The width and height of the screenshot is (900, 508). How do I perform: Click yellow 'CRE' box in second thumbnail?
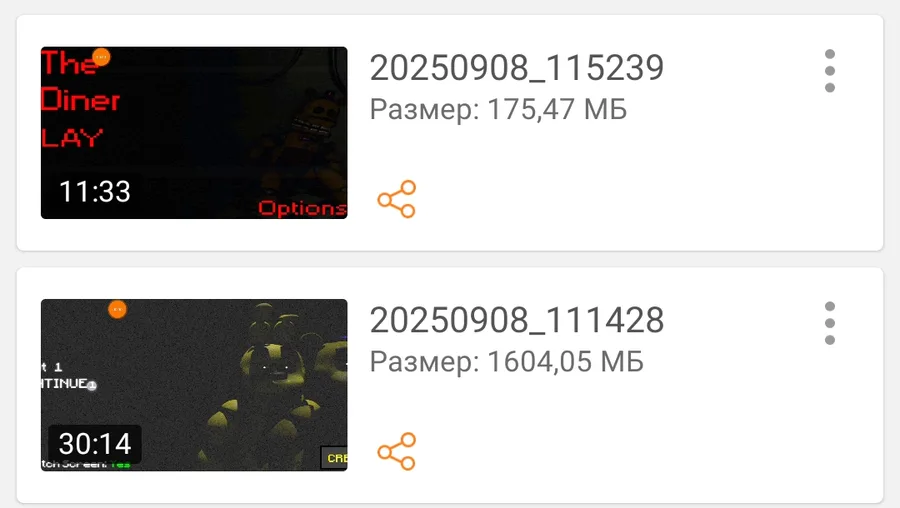tap(334, 458)
